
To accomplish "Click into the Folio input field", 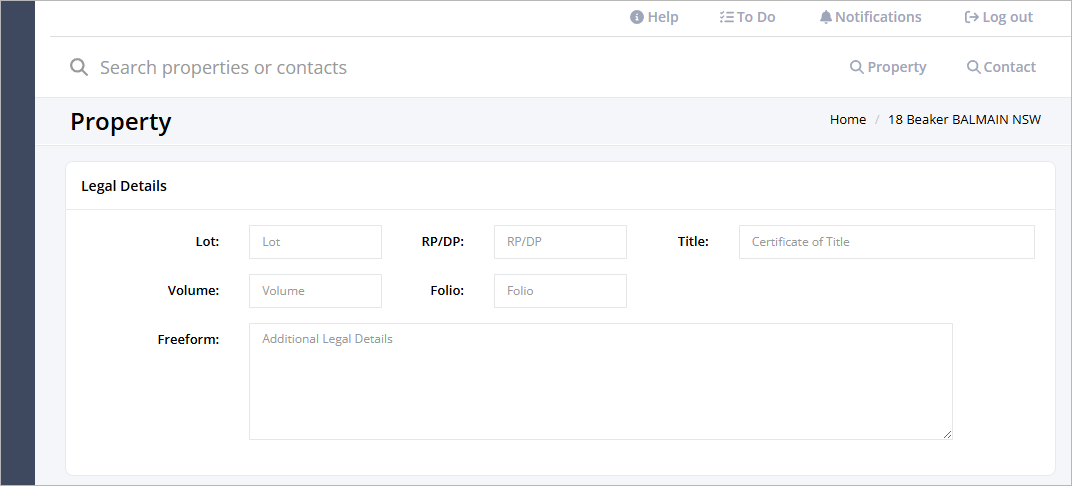I will click(x=560, y=291).
